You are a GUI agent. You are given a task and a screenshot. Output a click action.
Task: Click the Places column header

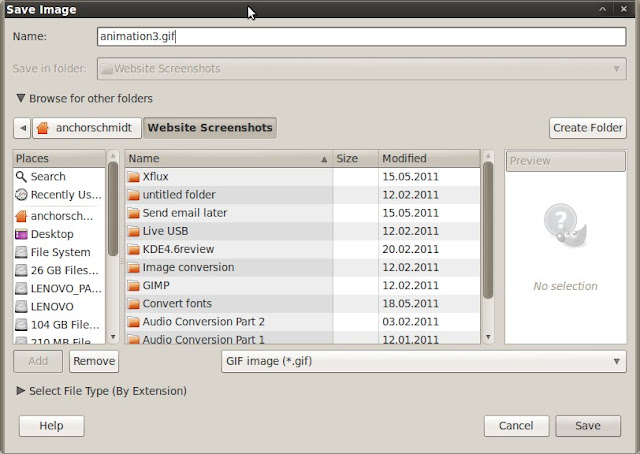pyautogui.click(x=60, y=158)
